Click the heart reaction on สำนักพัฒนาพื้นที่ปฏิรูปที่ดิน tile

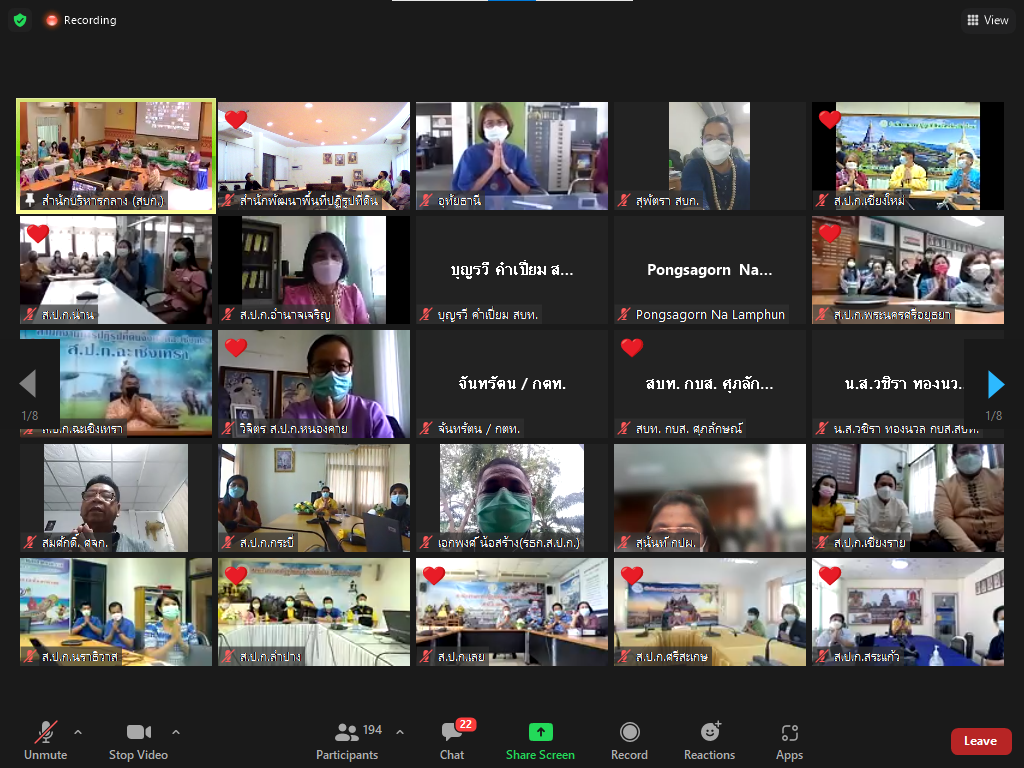pos(236,120)
